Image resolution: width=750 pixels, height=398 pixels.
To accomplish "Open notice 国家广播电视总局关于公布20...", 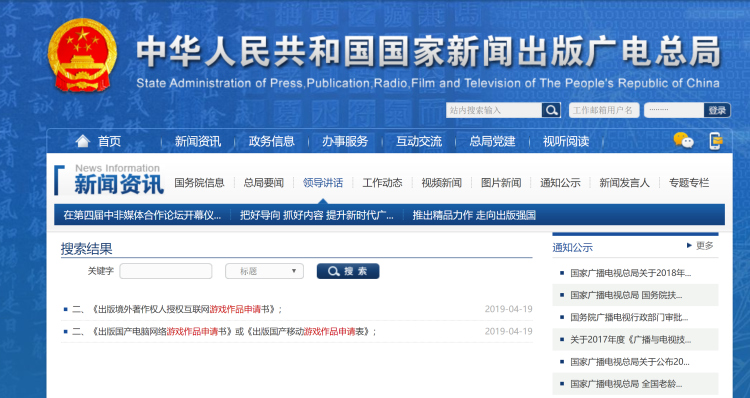I will [x=629, y=362].
